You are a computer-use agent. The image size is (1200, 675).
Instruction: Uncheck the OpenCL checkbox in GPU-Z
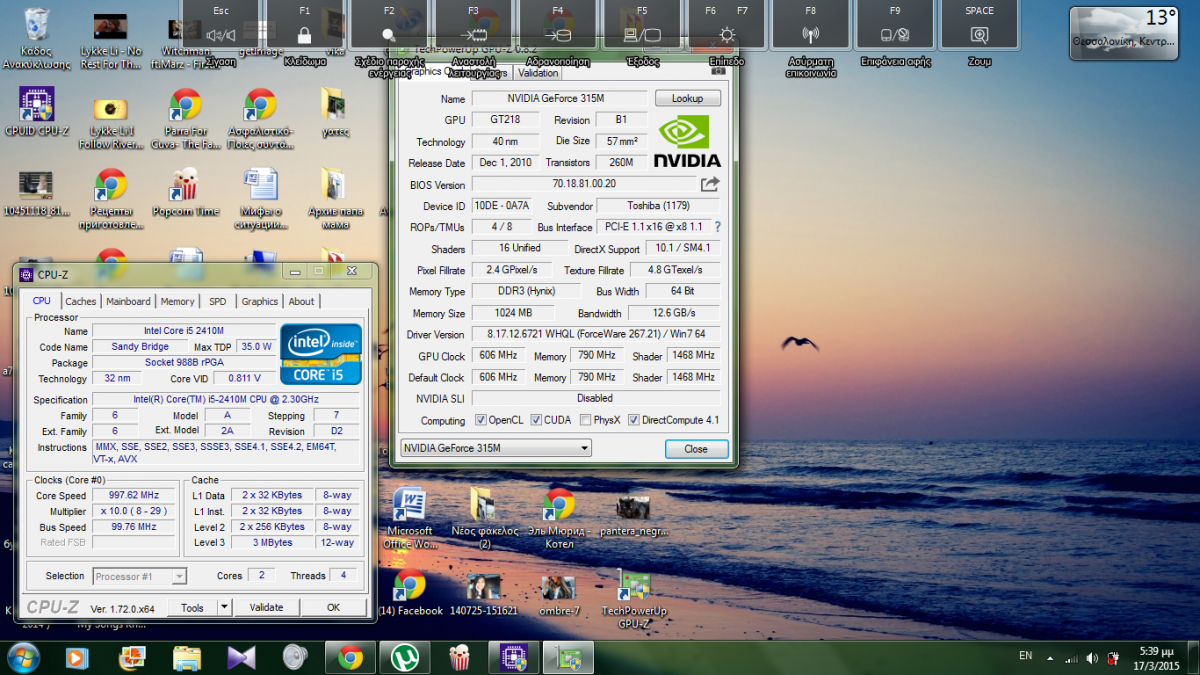(481, 420)
